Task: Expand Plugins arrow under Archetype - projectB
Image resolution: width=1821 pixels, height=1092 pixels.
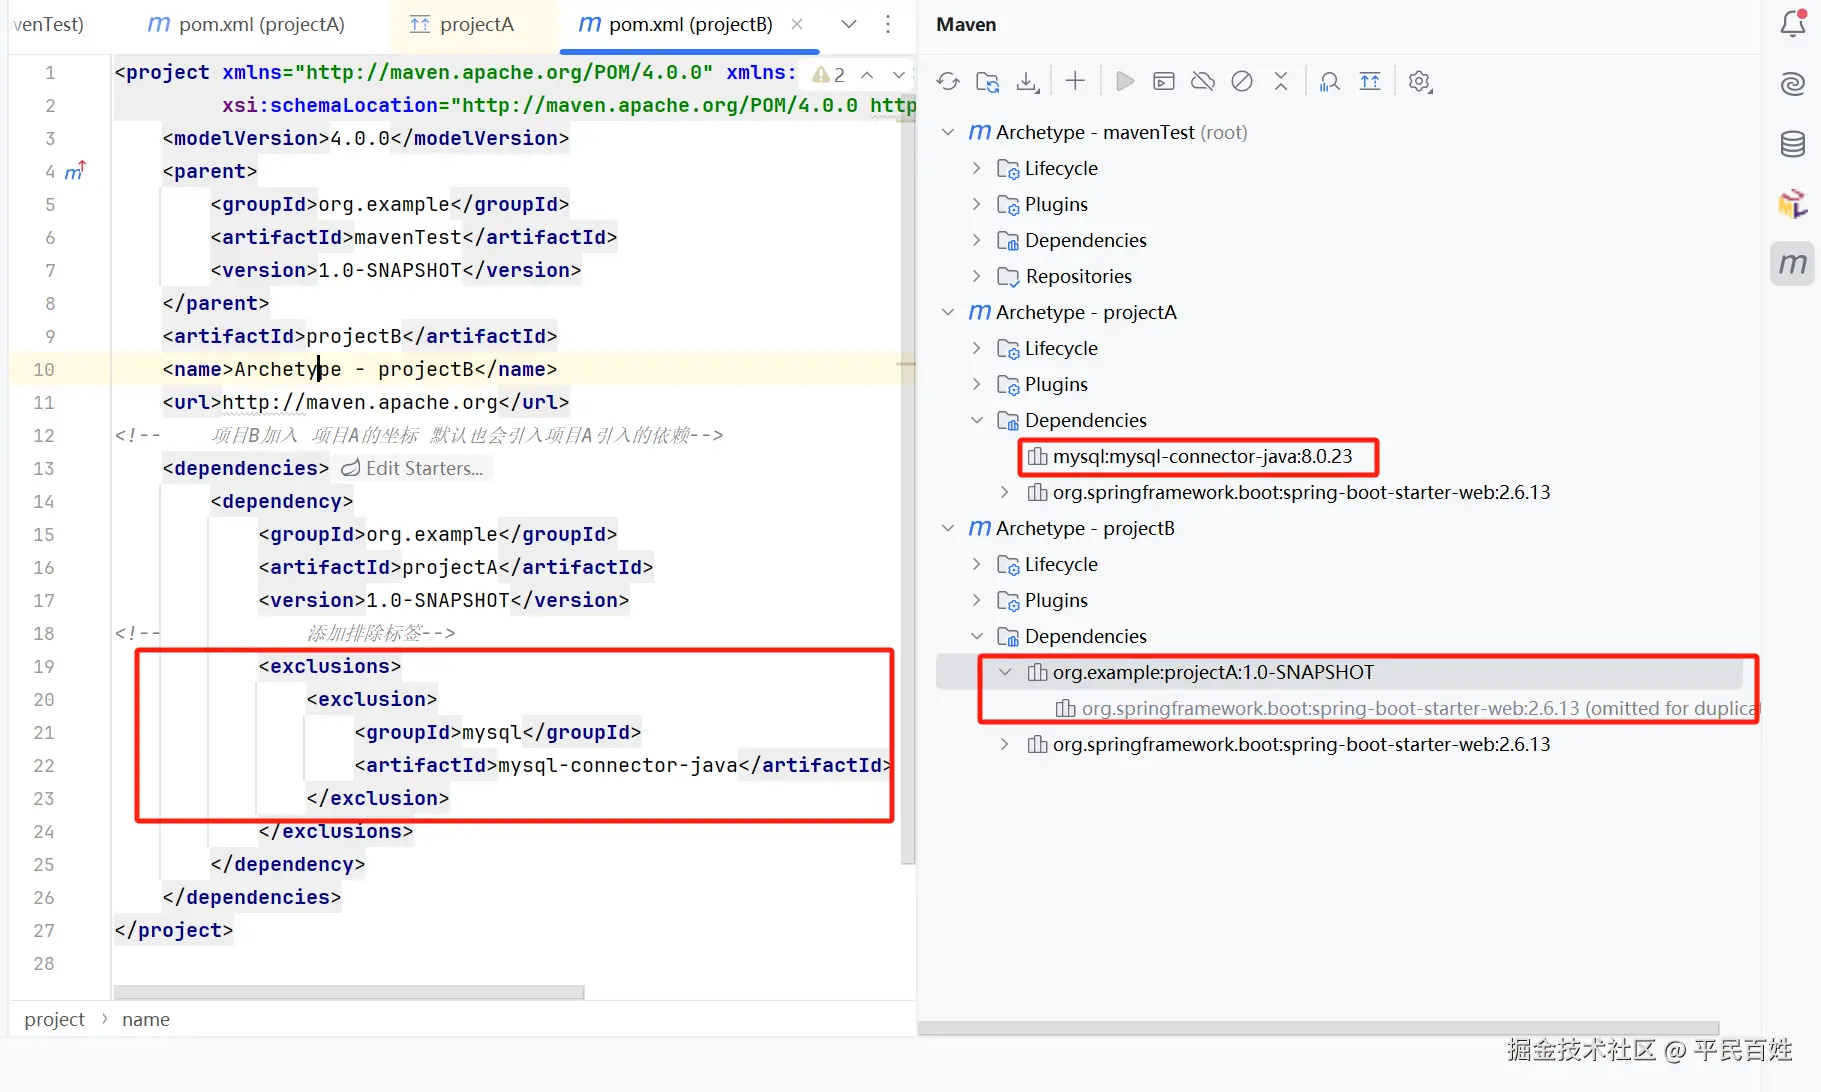Action: (x=977, y=600)
